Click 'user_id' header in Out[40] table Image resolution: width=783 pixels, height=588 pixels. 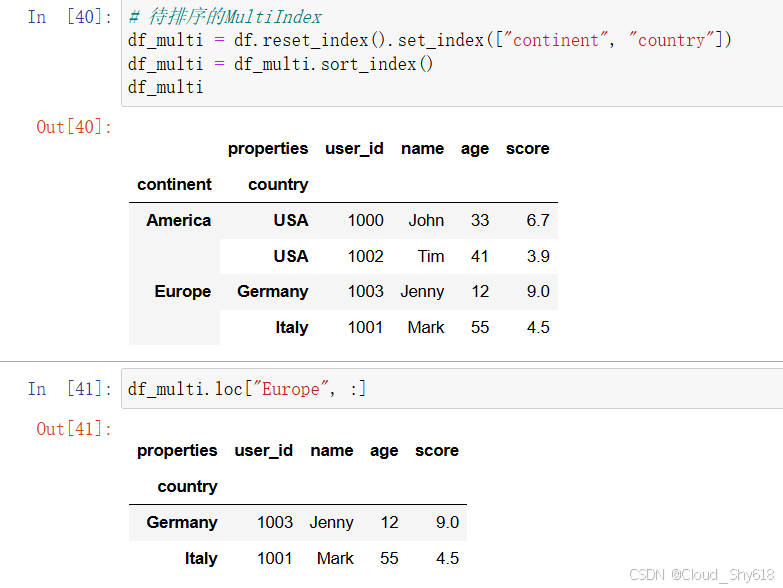[355, 148]
